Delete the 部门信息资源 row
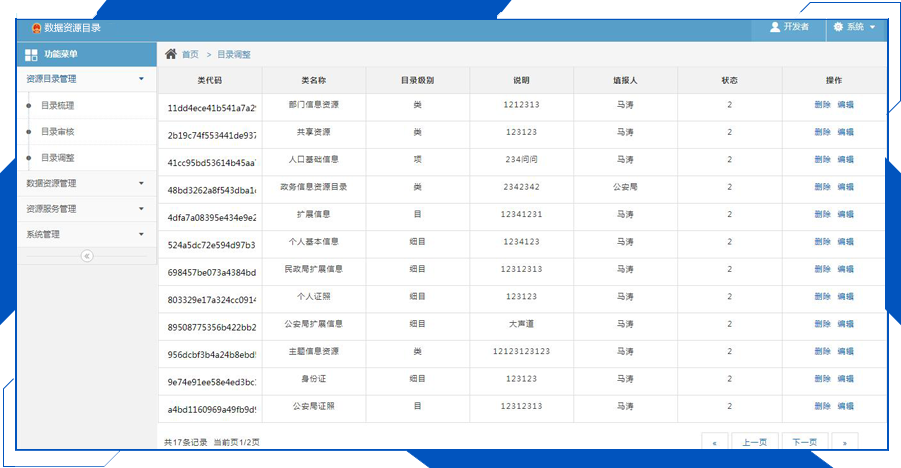This screenshot has height=468, width=901. (822, 105)
